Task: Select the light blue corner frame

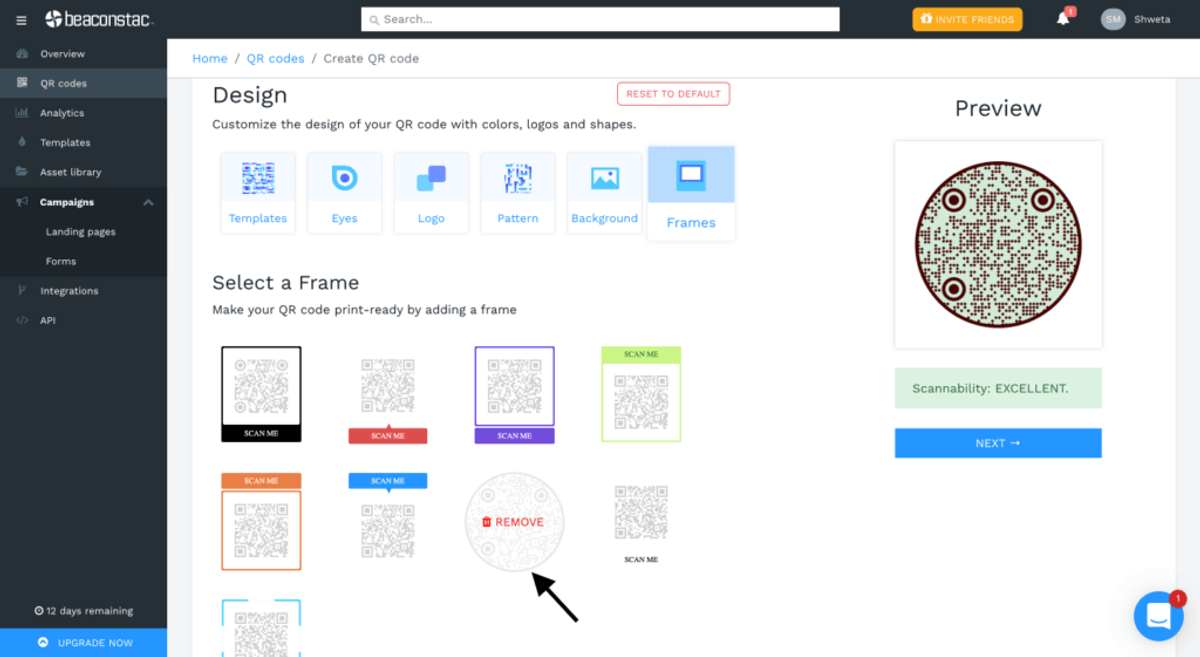Action: (x=261, y=628)
